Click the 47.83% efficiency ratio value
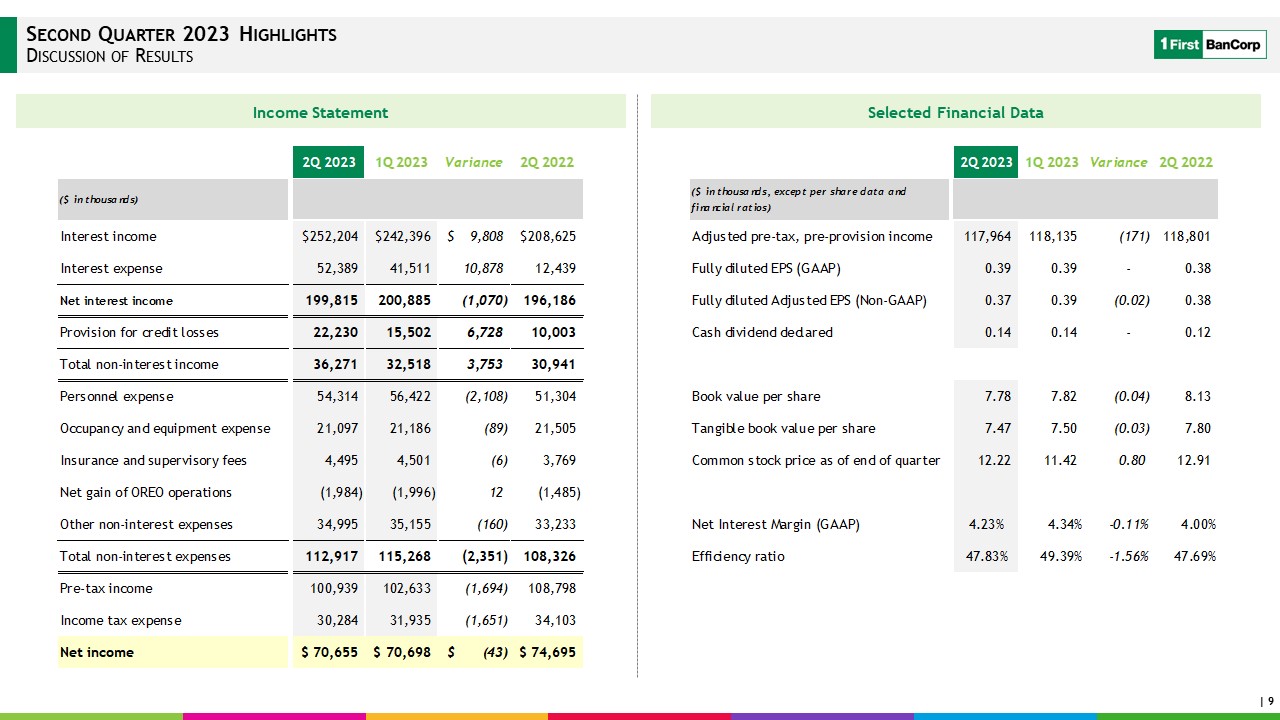 [986, 556]
